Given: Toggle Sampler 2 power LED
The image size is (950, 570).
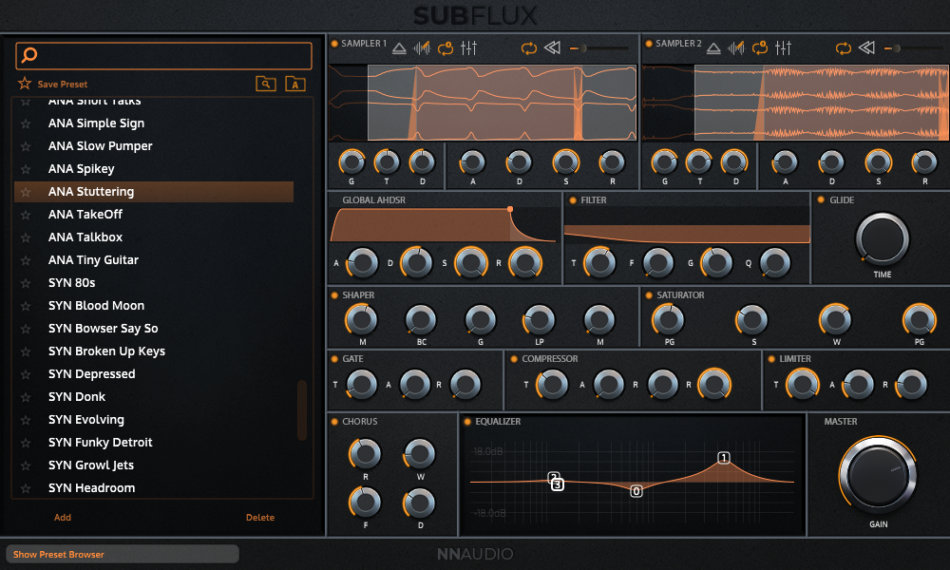Looking at the screenshot, I should pyautogui.click(x=649, y=44).
